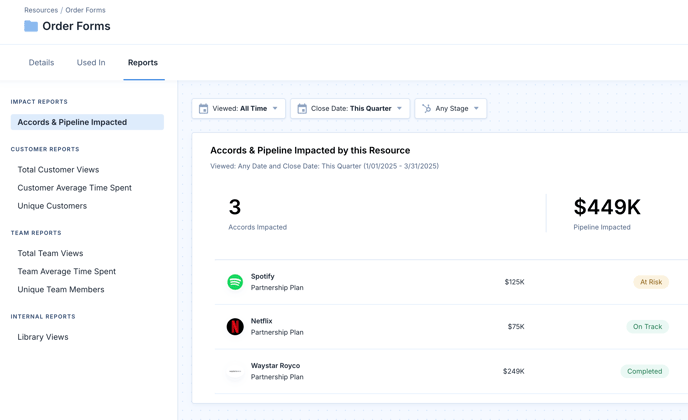Select the Reports tab
This screenshot has height=420, width=688.
coord(143,63)
